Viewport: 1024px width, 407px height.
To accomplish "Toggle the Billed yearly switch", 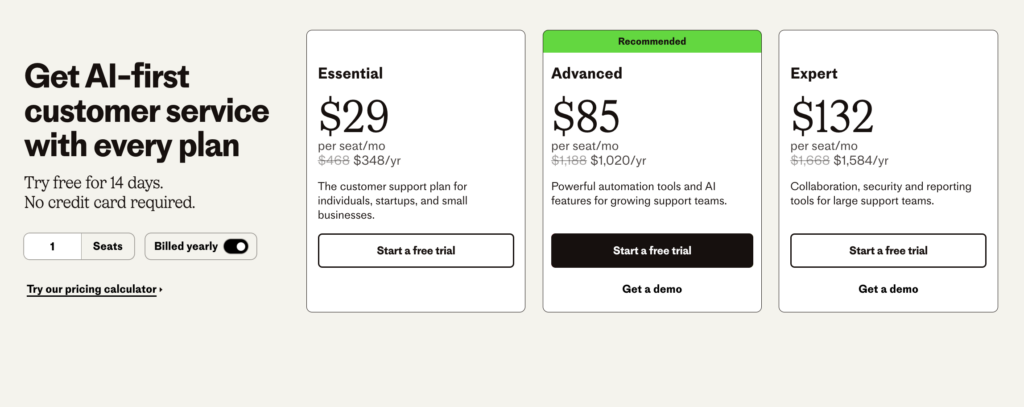I will pyautogui.click(x=236, y=246).
